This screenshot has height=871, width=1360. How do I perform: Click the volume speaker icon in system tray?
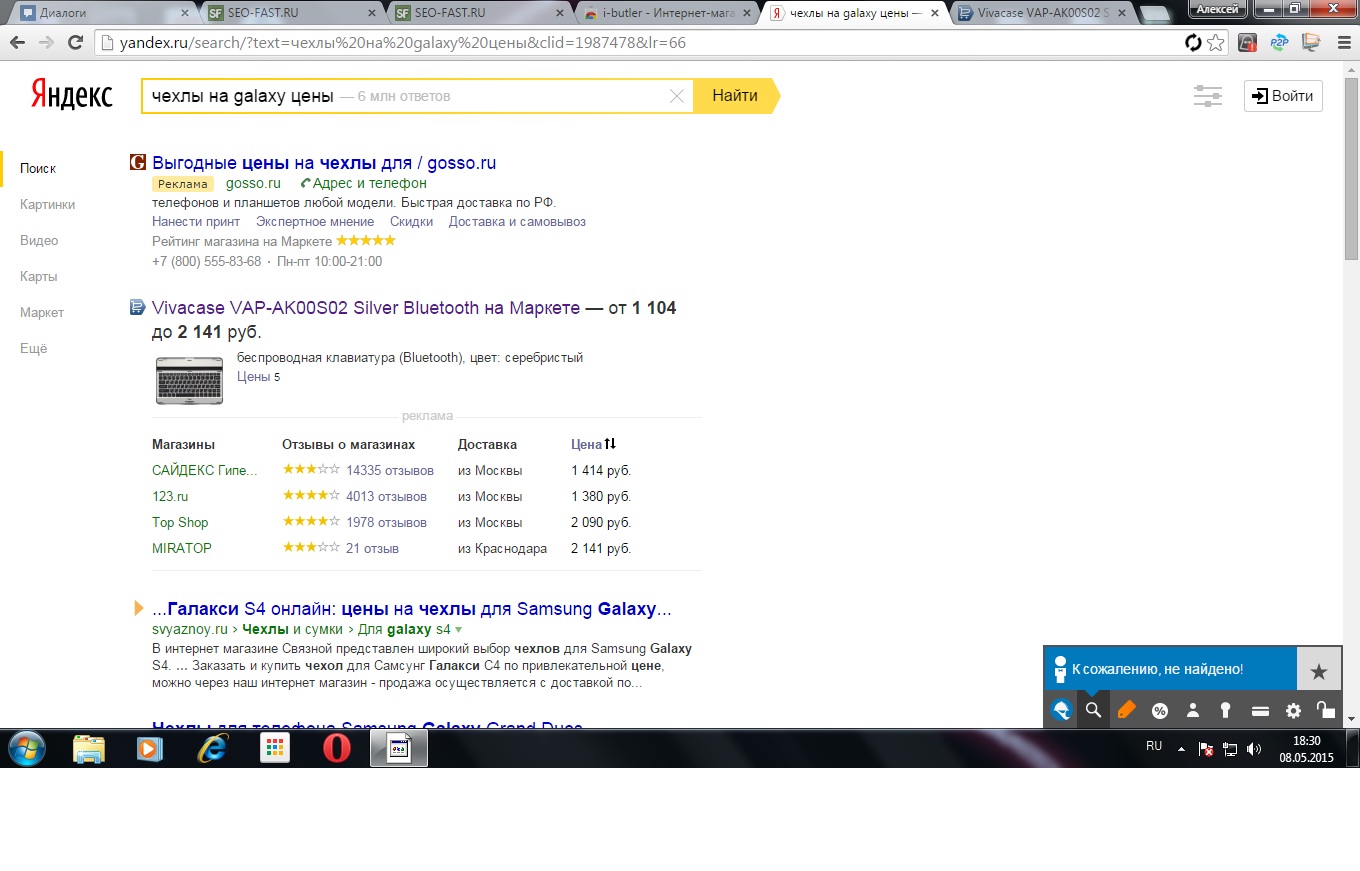click(x=1254, y=748)
